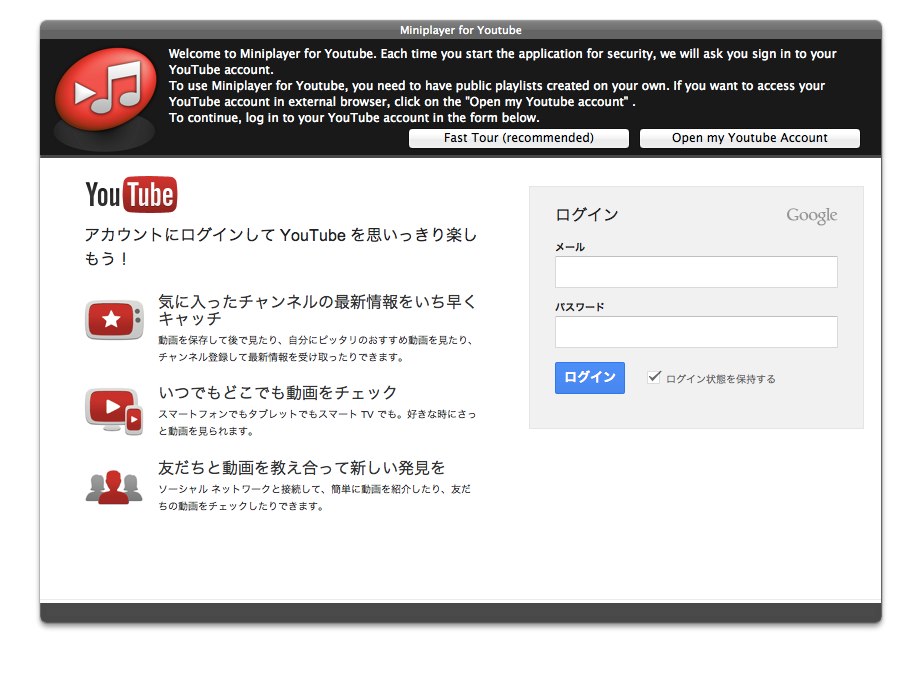922x683 pixels.
Task: Click the devices play video icon
Action: click(114, 410)
